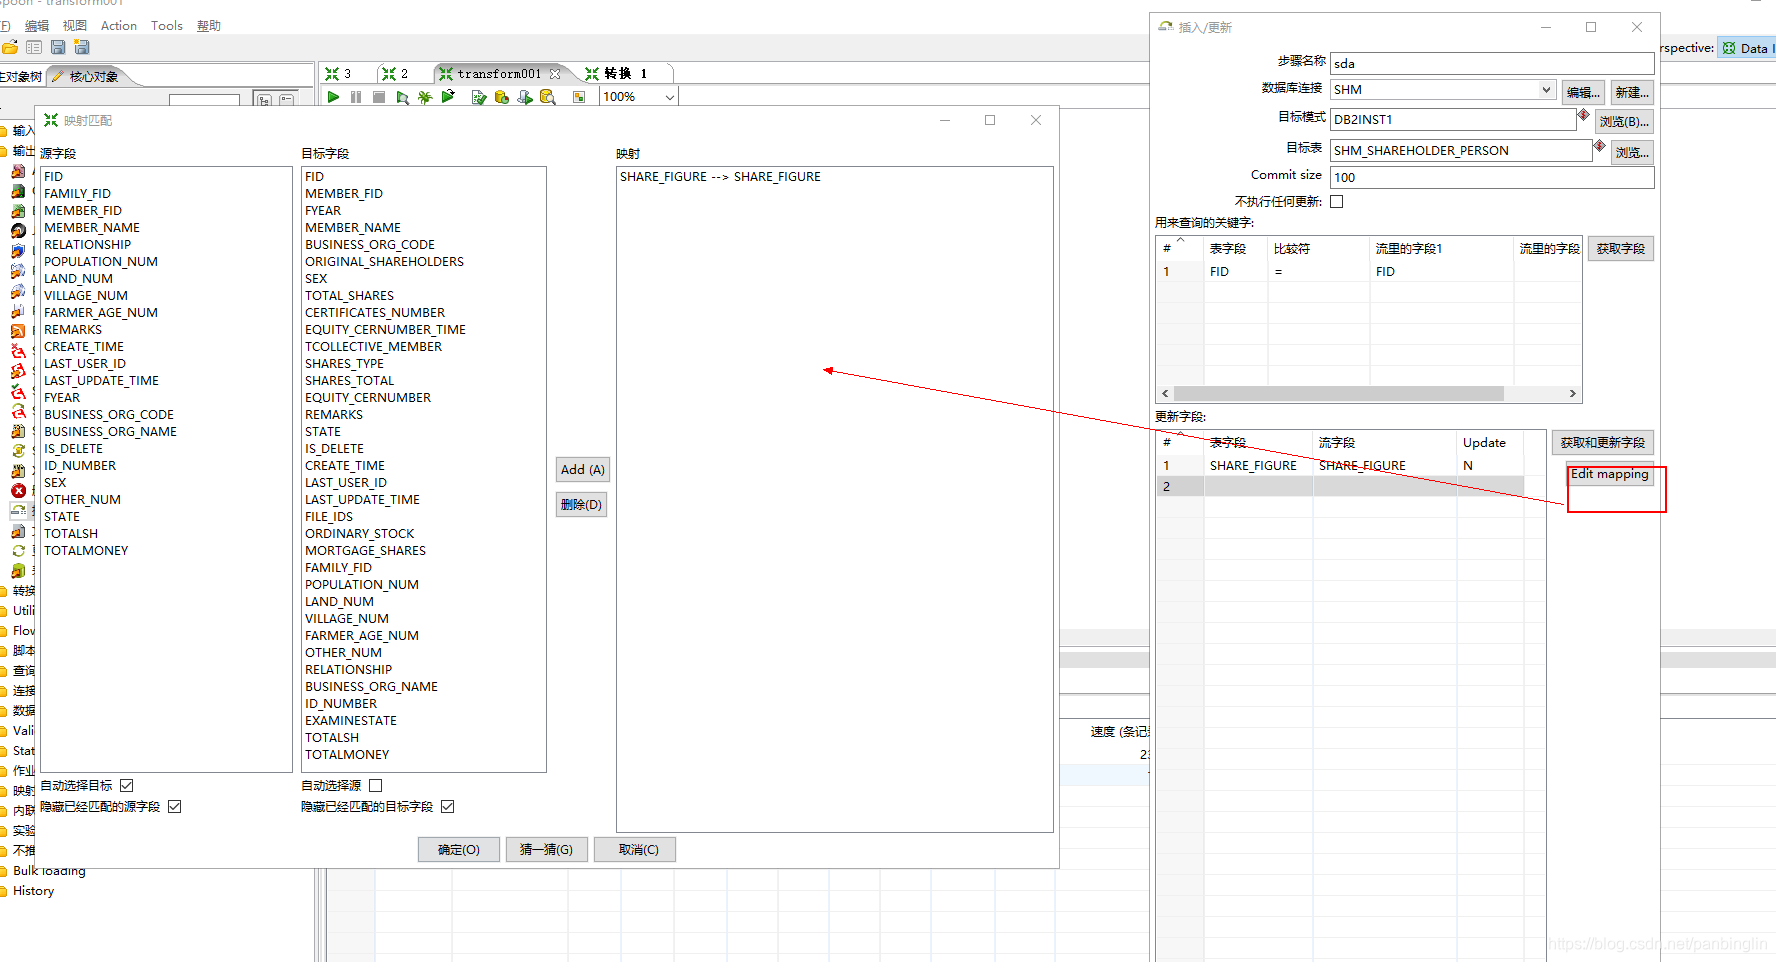Open the Tools menu
The width and height of the screenshot is (1776, 962).
click(167, 26)
